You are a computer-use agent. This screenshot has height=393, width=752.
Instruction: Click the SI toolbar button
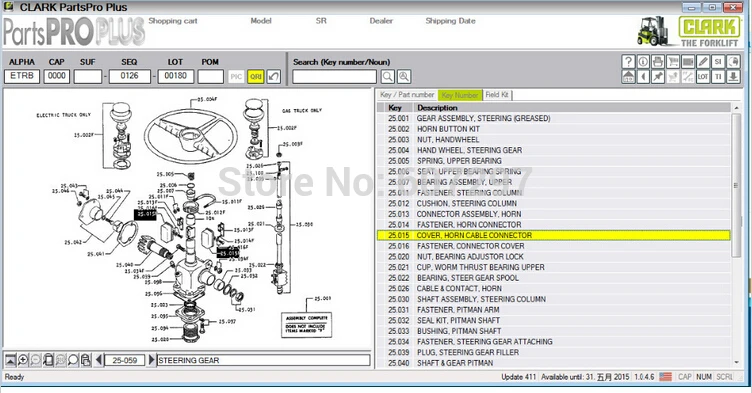tap(718, 61)
